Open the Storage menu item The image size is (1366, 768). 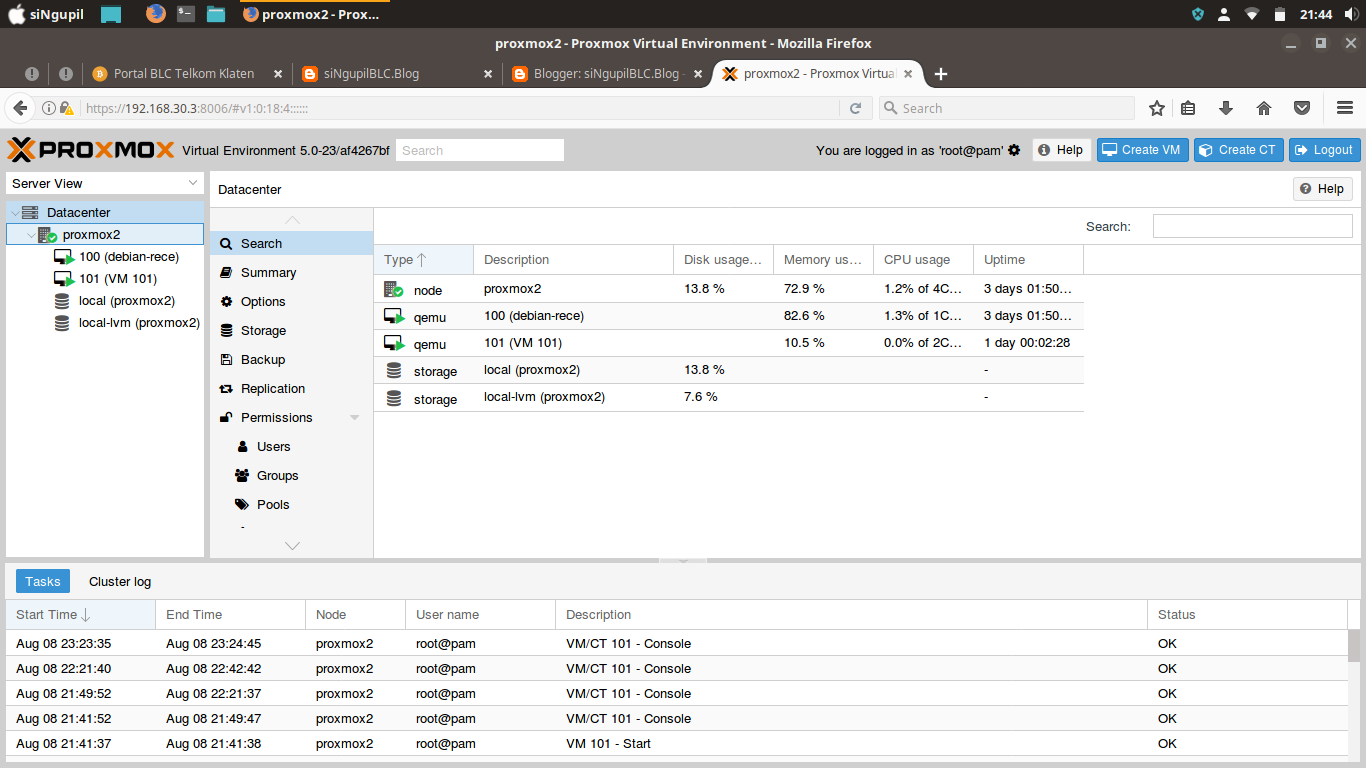pos(291,330)
